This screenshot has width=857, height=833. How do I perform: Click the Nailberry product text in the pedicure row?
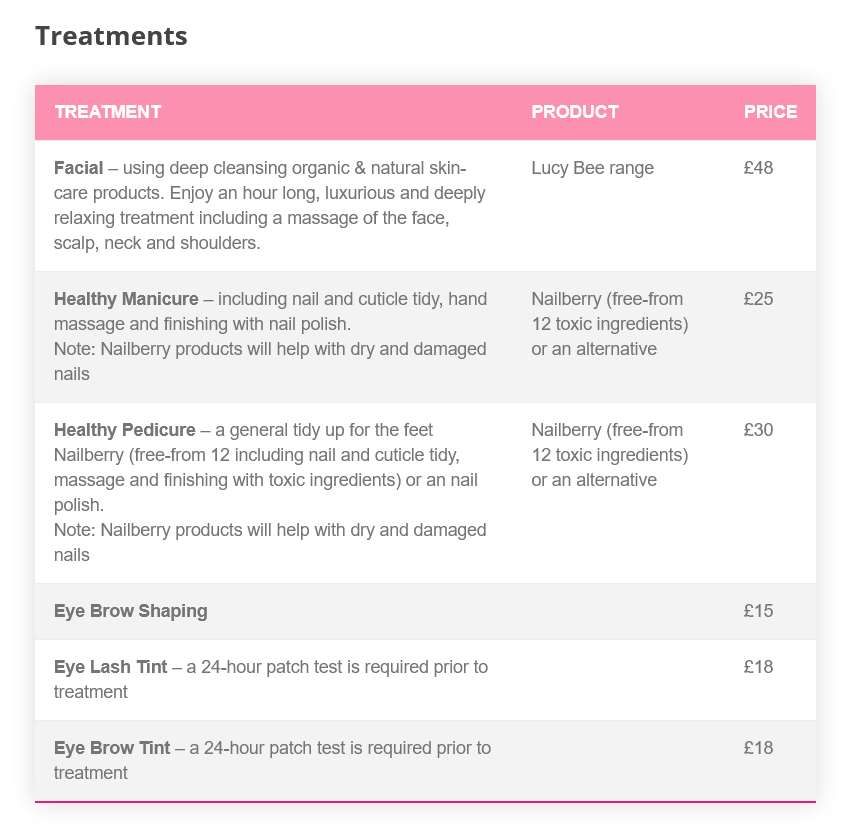[610, 455]
